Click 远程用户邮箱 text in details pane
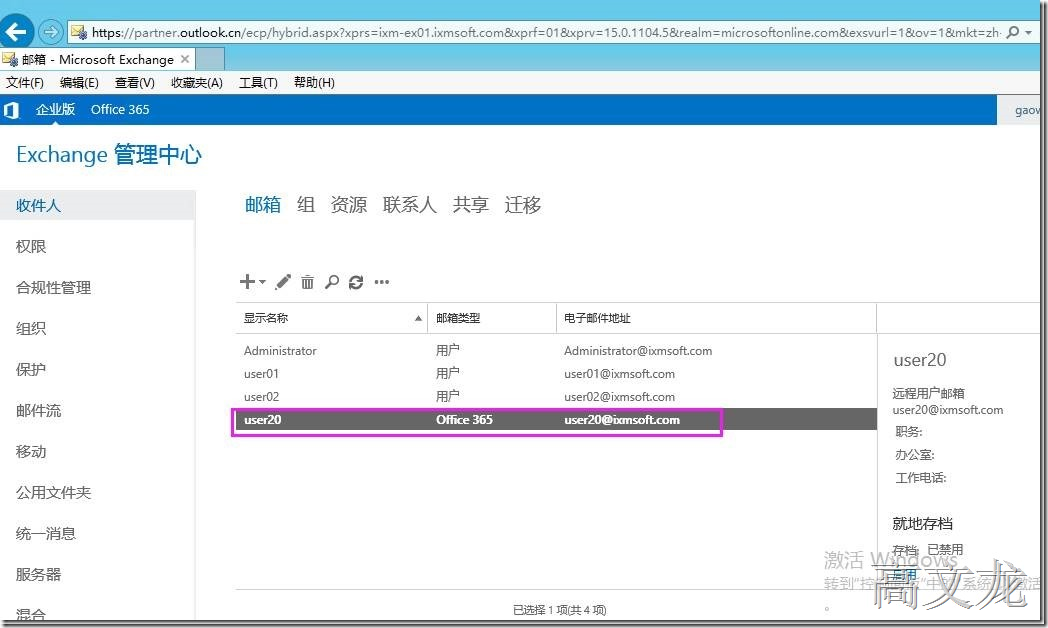The image size is (1048, 628). [928, 393]
